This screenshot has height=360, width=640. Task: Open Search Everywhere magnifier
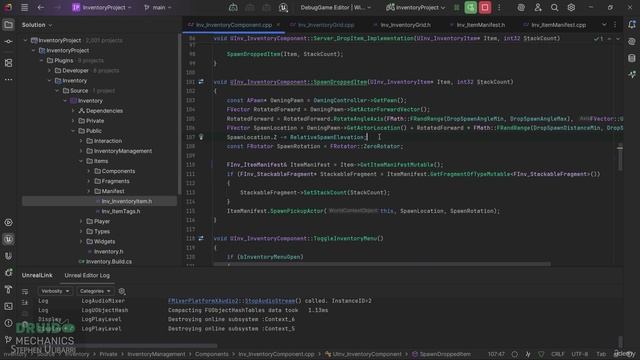point(554,7)
